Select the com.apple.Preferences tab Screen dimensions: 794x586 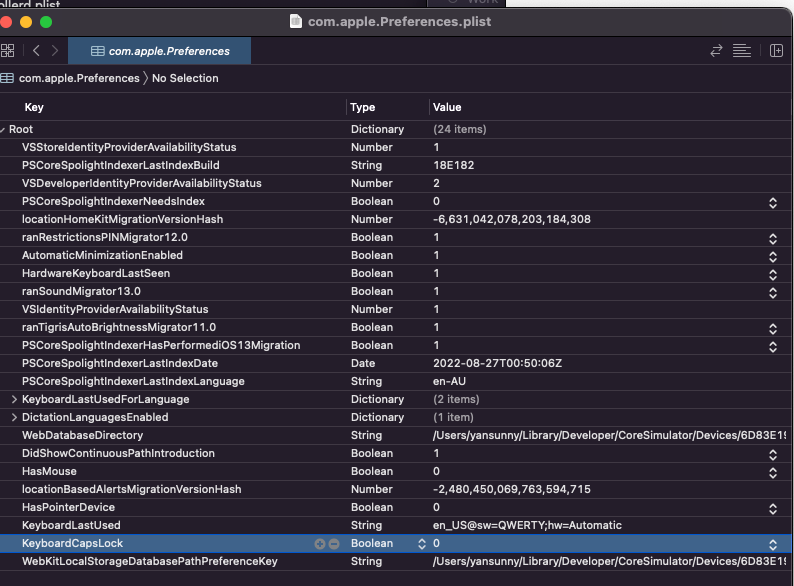tap(160, 51)
